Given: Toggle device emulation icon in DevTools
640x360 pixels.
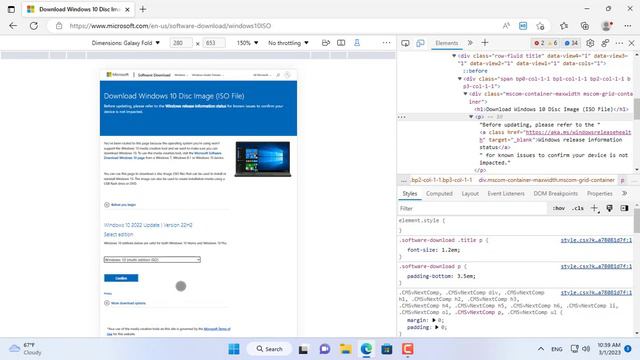Looking at the screenshot, I should tap(420, 43).
